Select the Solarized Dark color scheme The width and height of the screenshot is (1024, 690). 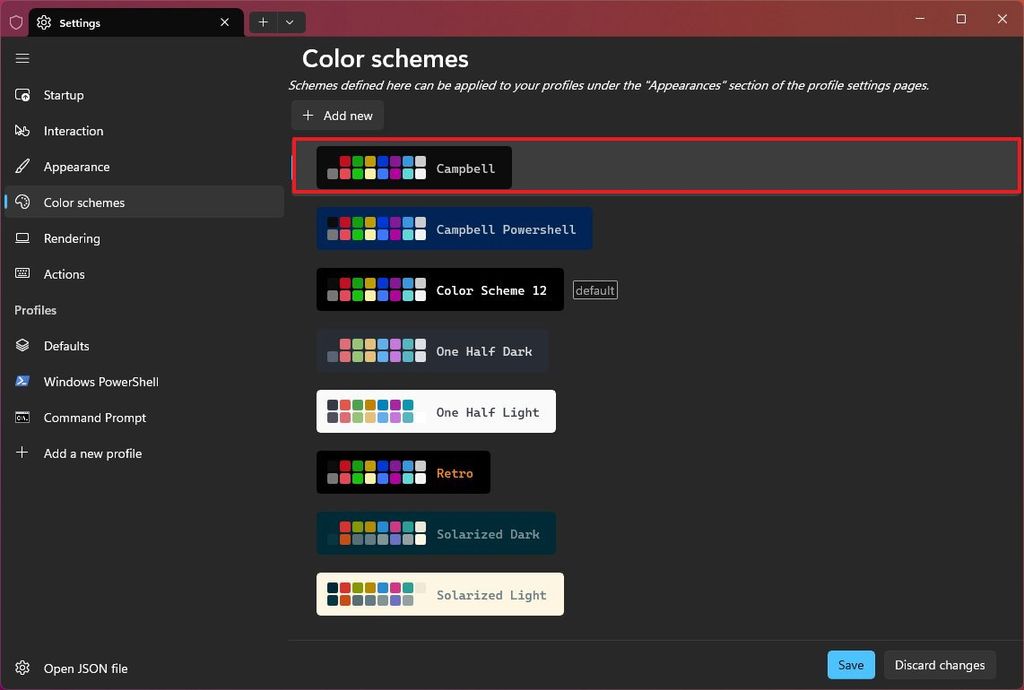point(437,533)
